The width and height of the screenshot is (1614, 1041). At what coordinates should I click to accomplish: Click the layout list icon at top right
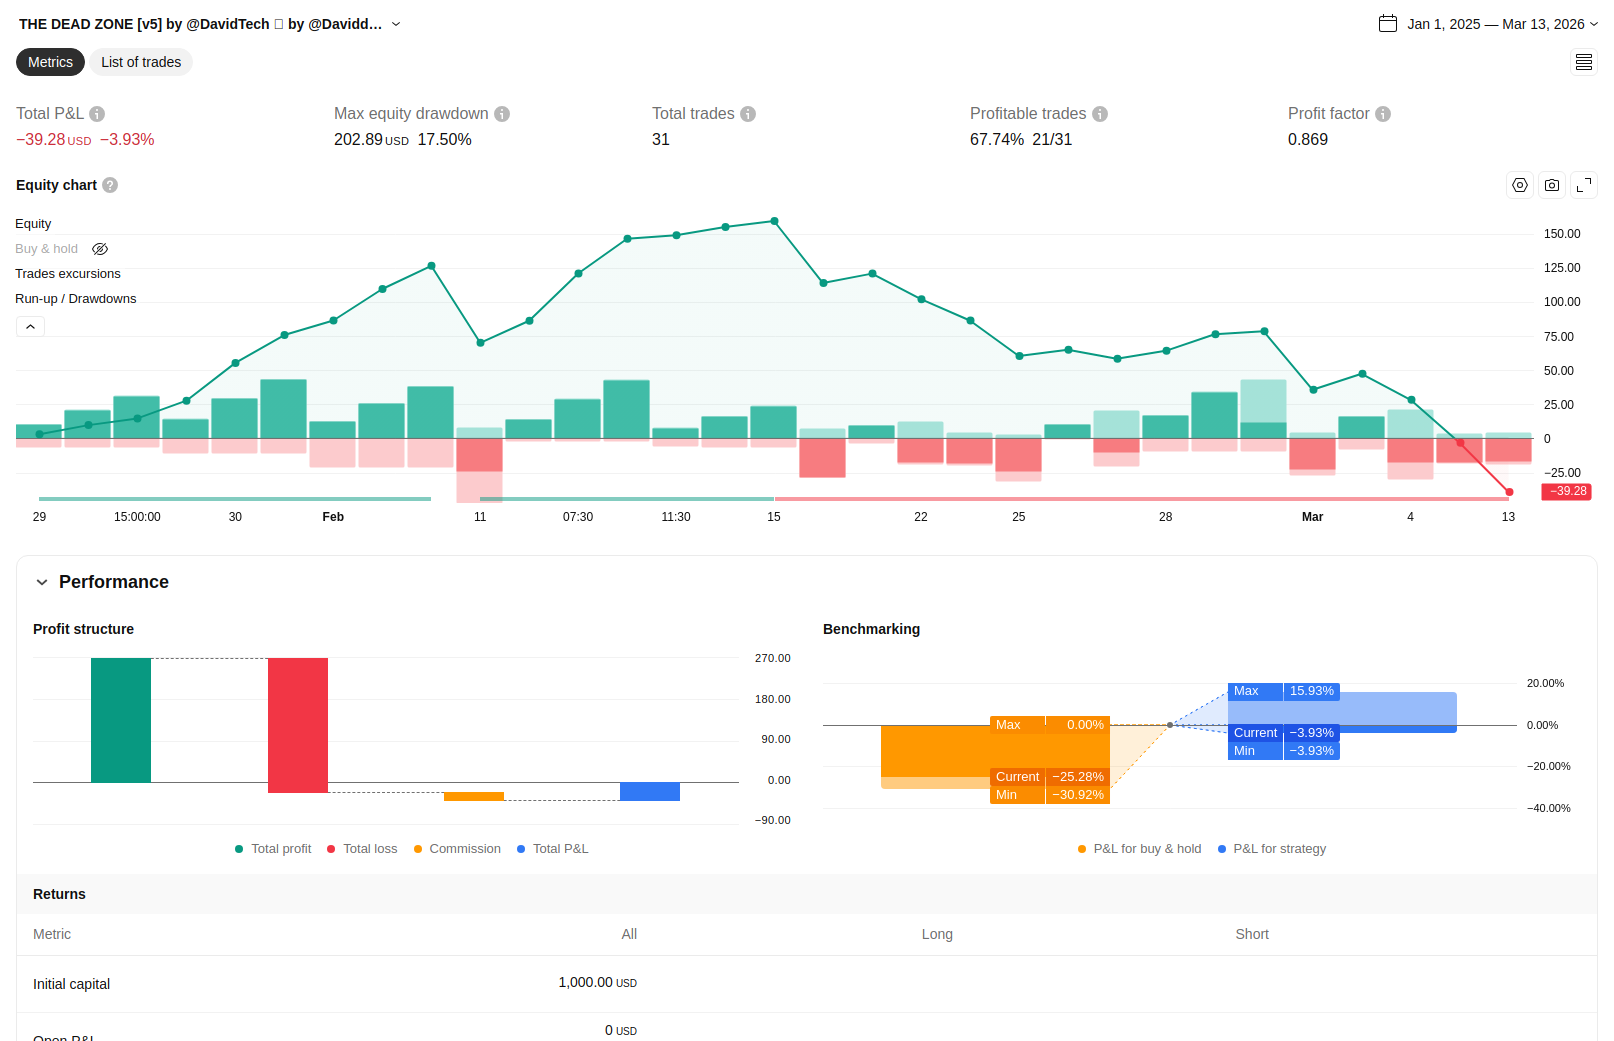pos(1584,62)
